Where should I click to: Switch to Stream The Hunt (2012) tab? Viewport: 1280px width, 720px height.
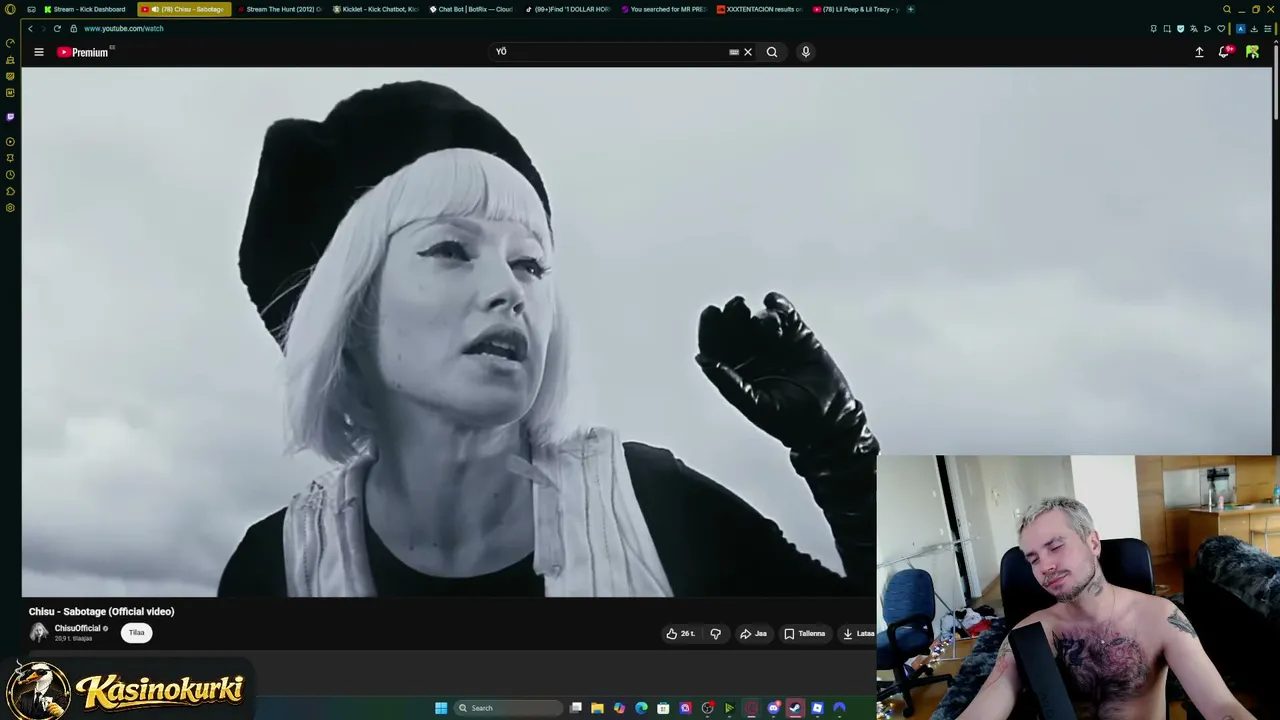pyautogui.click(x=280, y=9)
